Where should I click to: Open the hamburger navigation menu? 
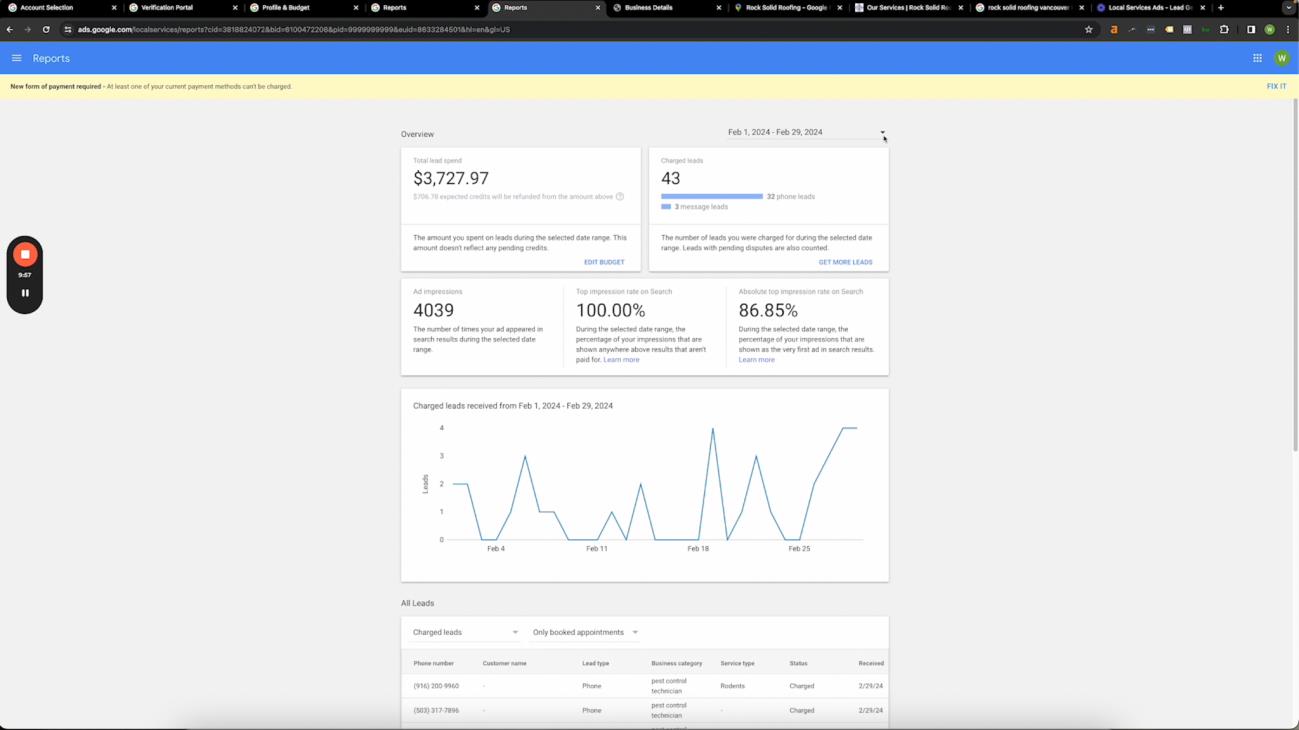[x=17, y=58]
